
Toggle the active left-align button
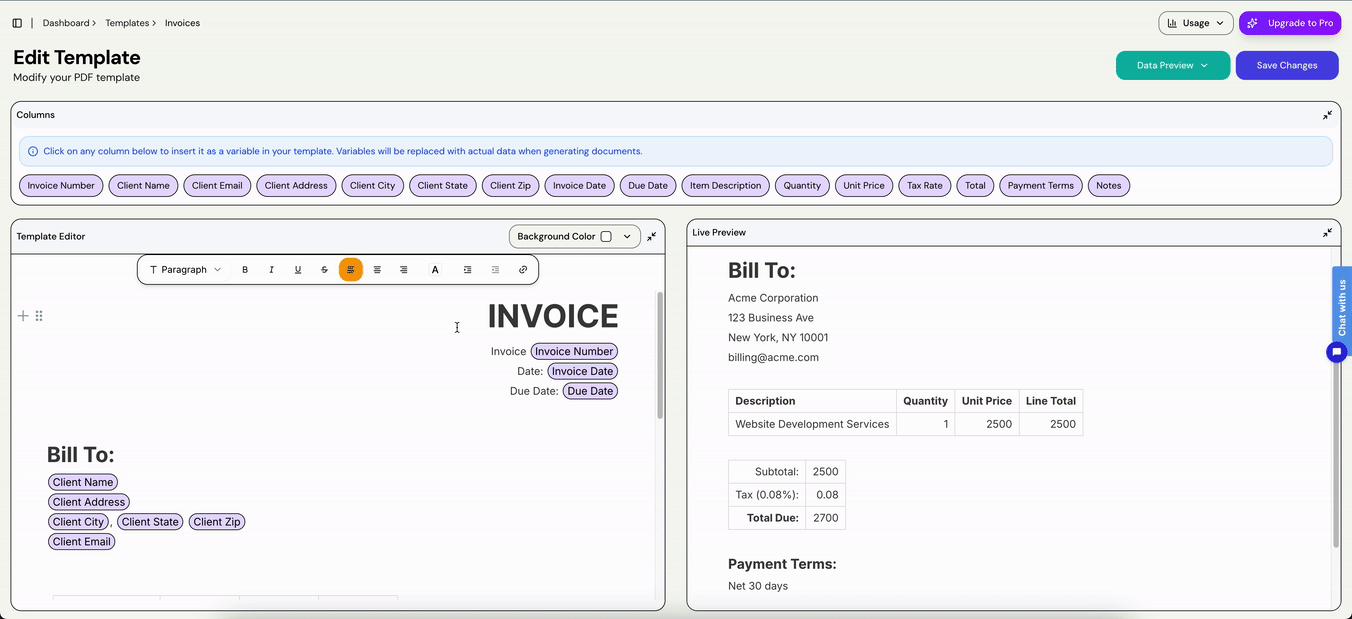point(351,270)
